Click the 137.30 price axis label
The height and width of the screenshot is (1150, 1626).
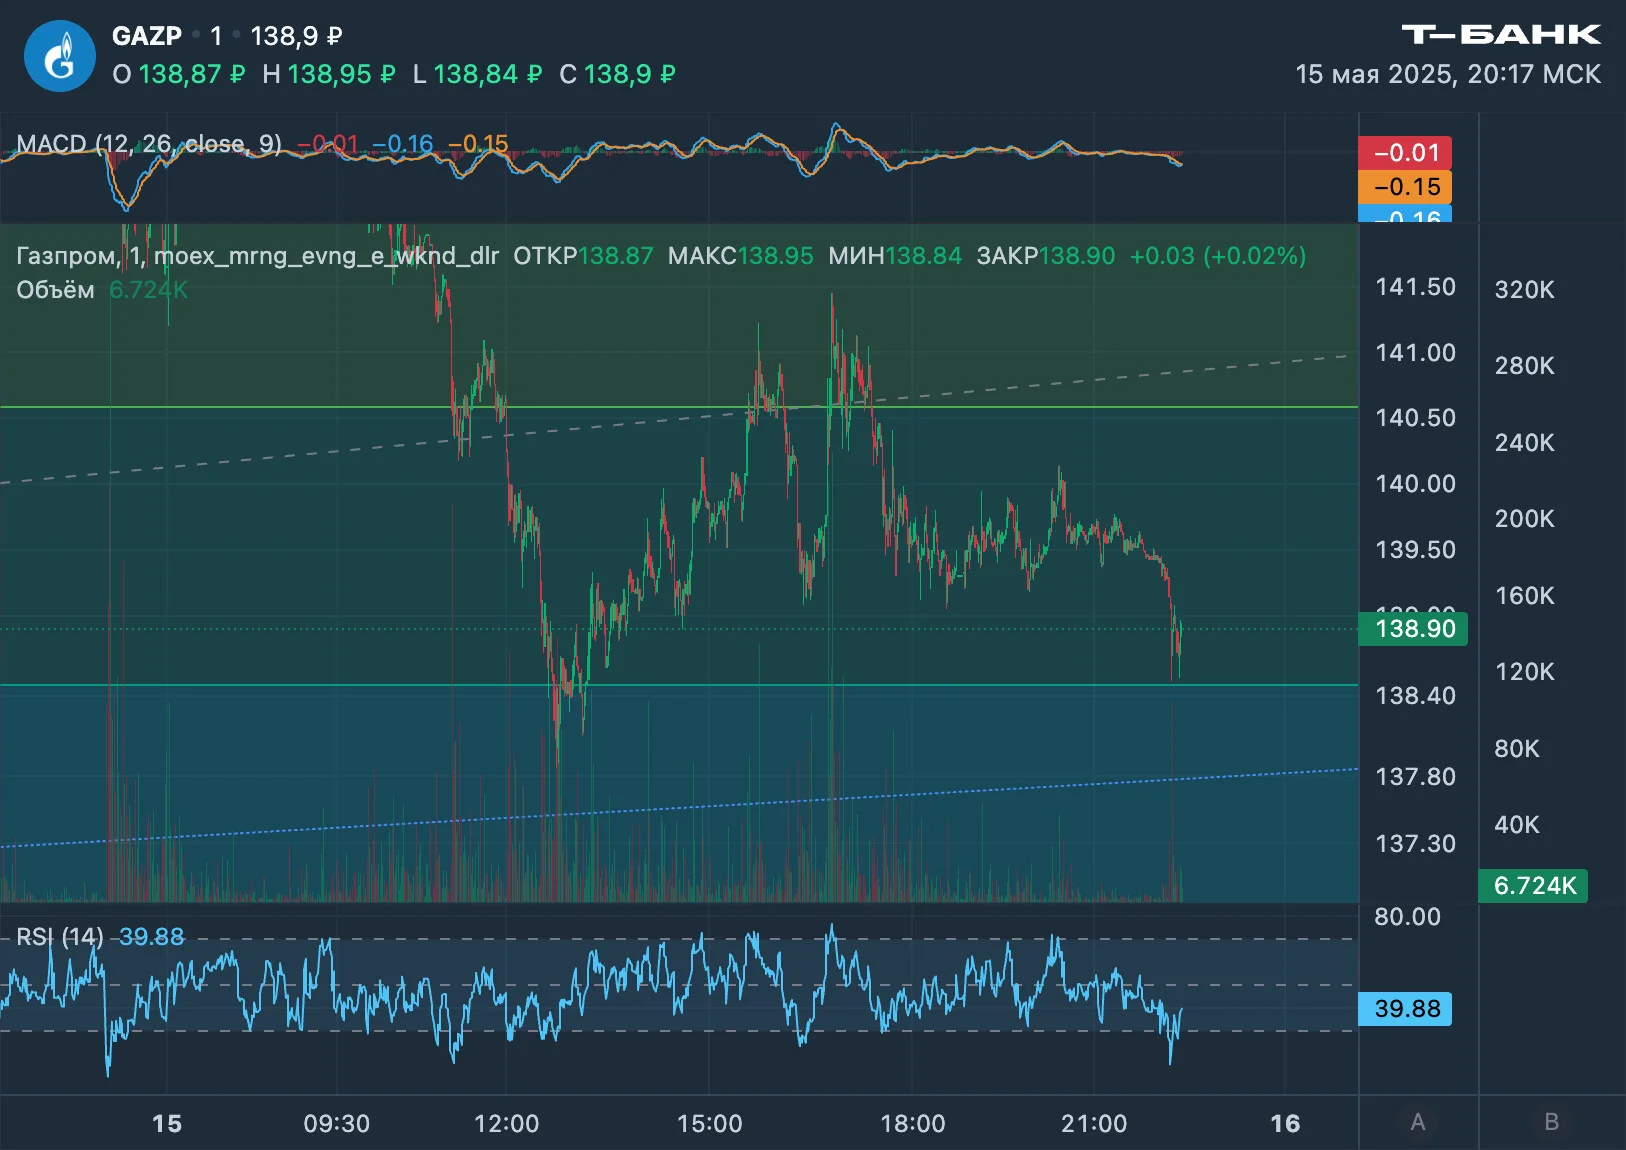click(x=1415, y=844)
